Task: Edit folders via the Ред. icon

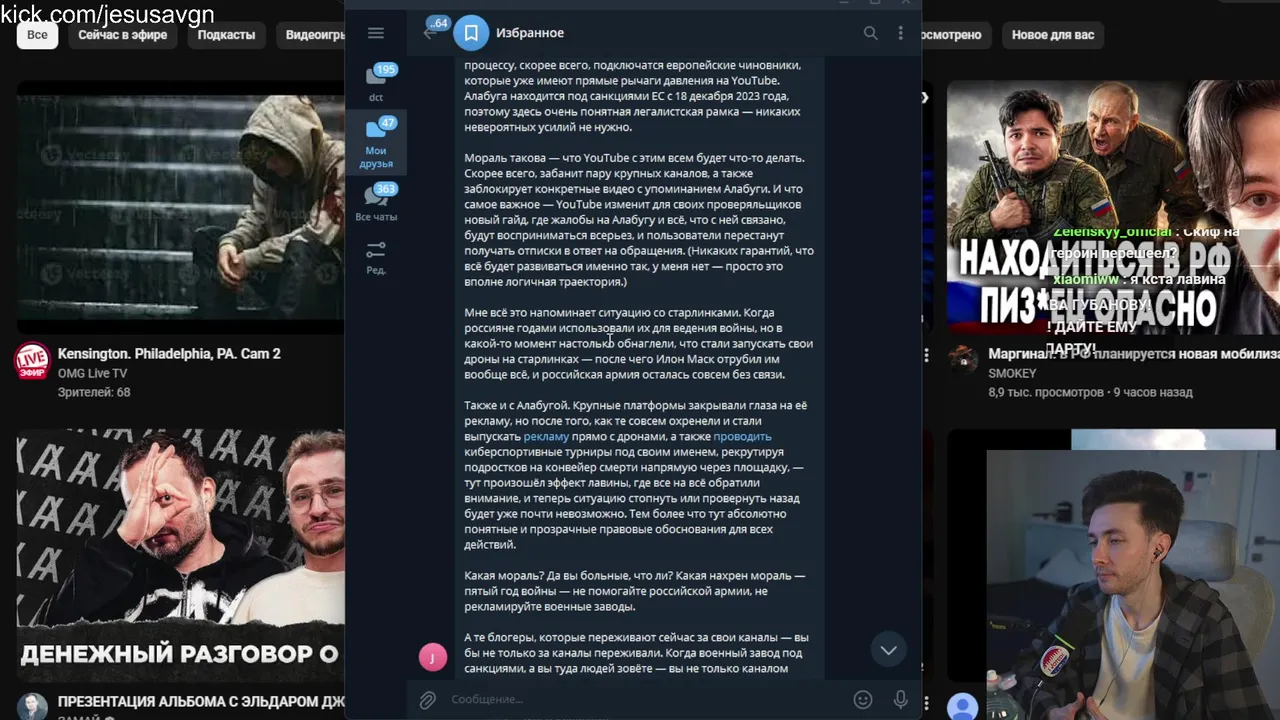Action: coord(376,257)
